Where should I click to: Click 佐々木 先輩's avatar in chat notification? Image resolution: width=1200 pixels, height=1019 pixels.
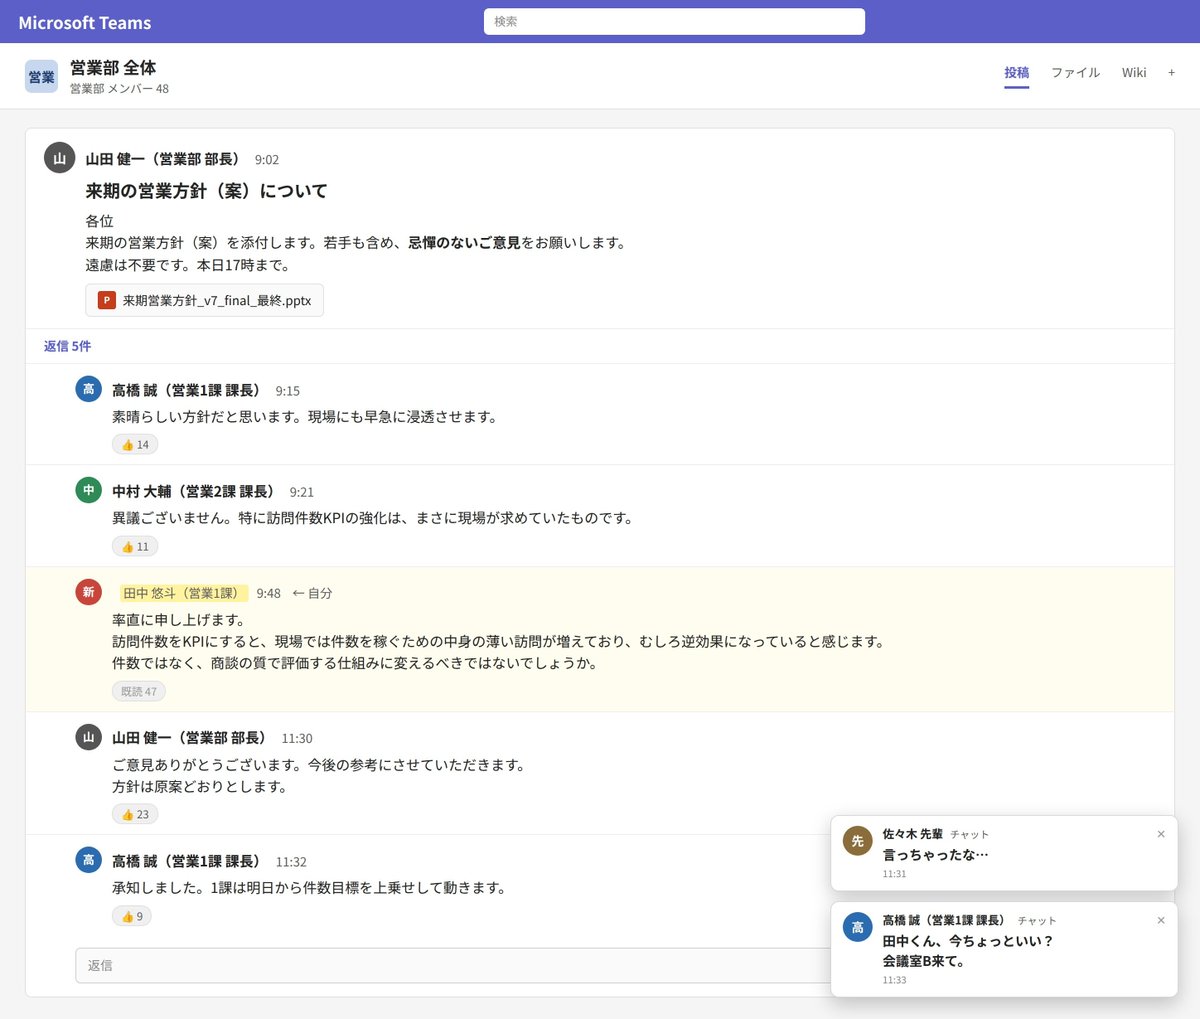[x=857, y=841]
